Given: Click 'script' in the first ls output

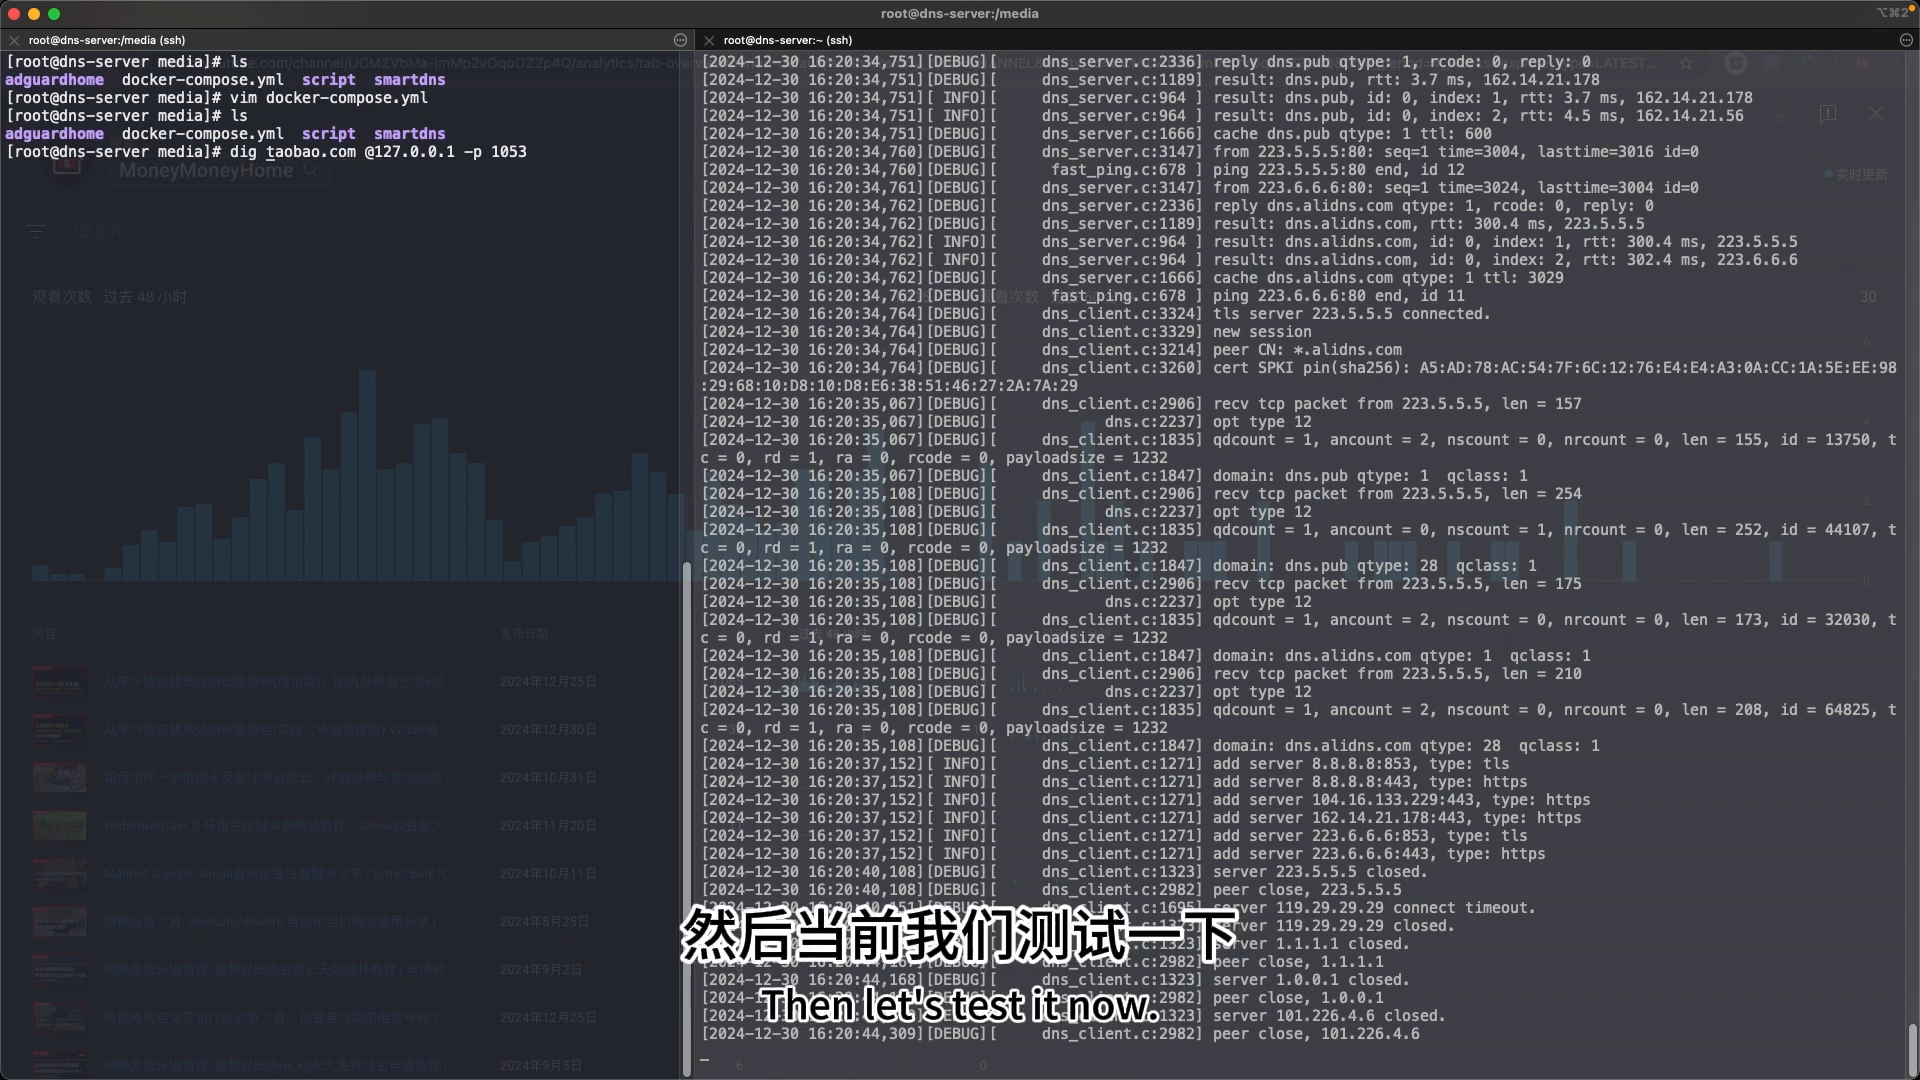Looking at the screenshot, I should pyautogui.click(x=328, y=80).
